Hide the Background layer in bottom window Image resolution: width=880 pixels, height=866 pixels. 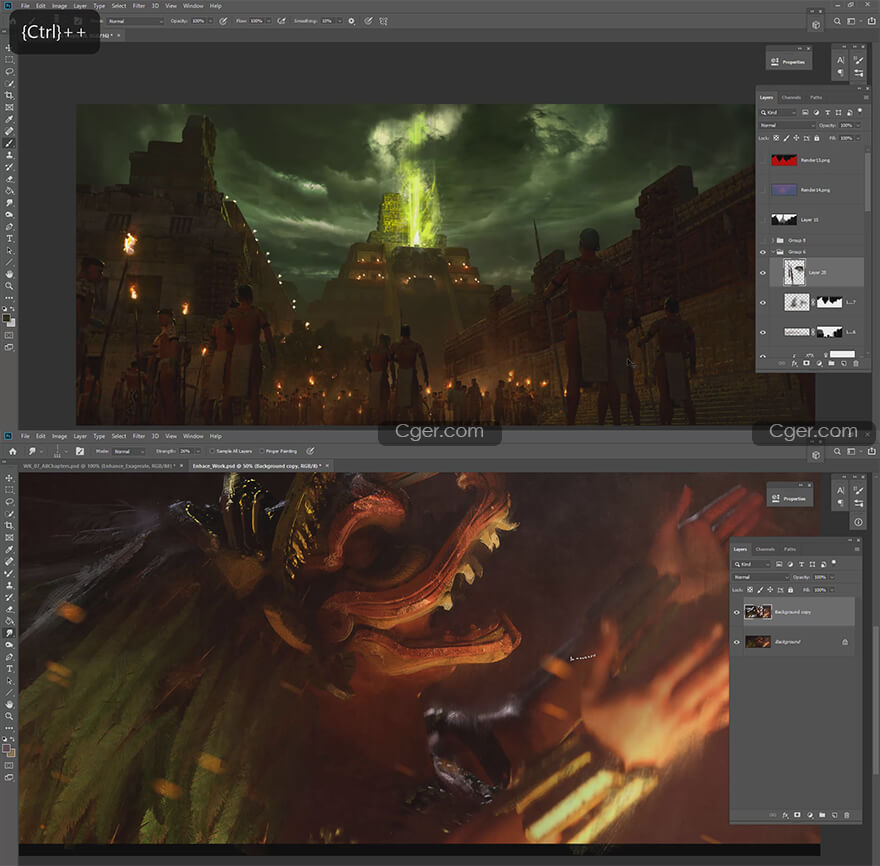coord(737,642)
